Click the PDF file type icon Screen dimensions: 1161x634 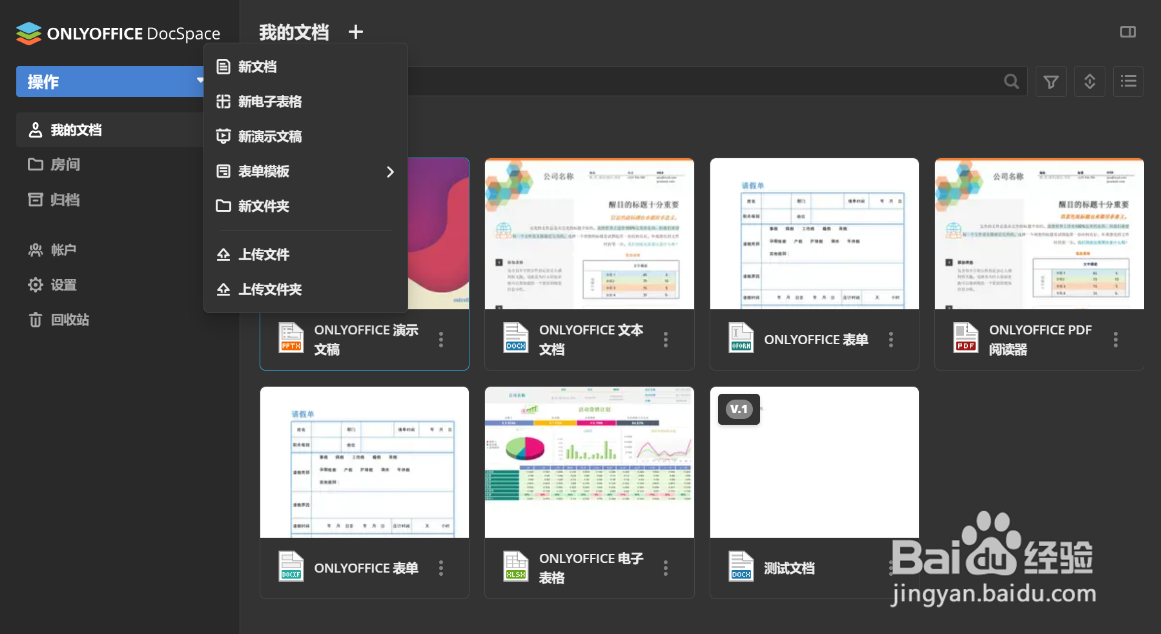(x=966, y=338)
